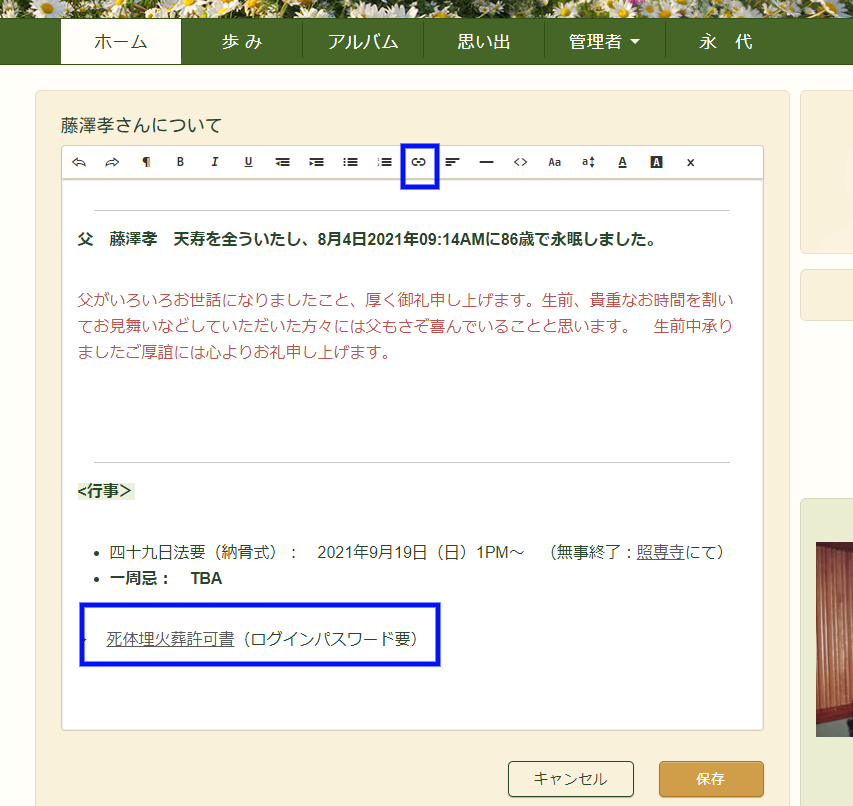Screen dimensions: 853x806
Task: Switch to the アルバム tab
Action: pyautogui.click(x=363, y=43)
